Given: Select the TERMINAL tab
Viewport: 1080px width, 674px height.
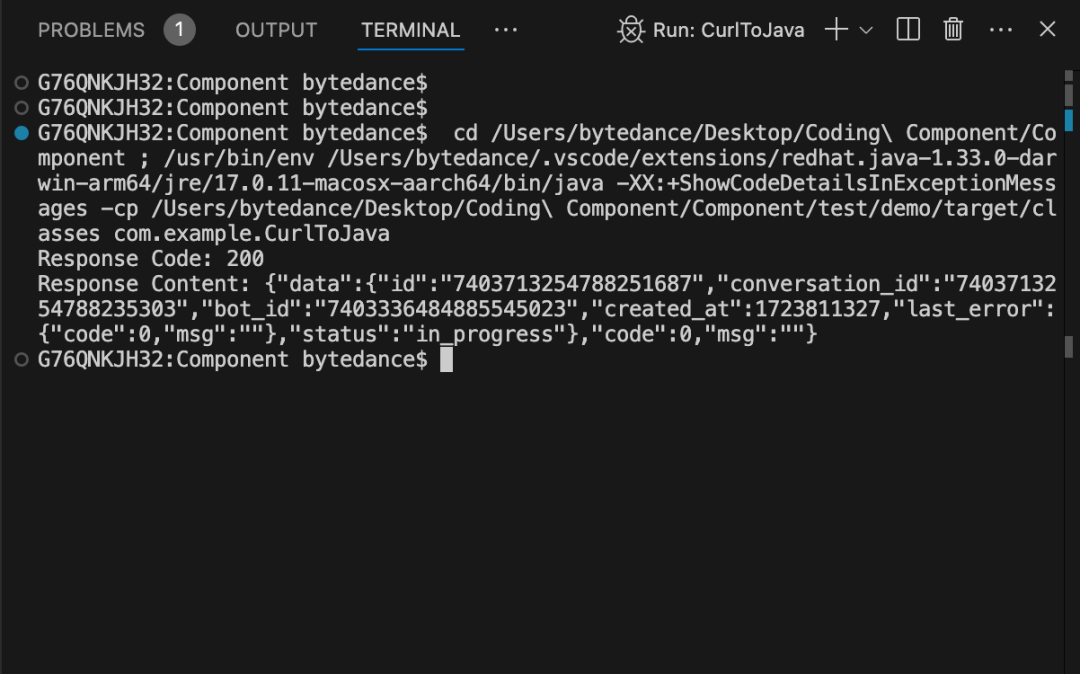Looking at the screenshot, I should point(411,30).
